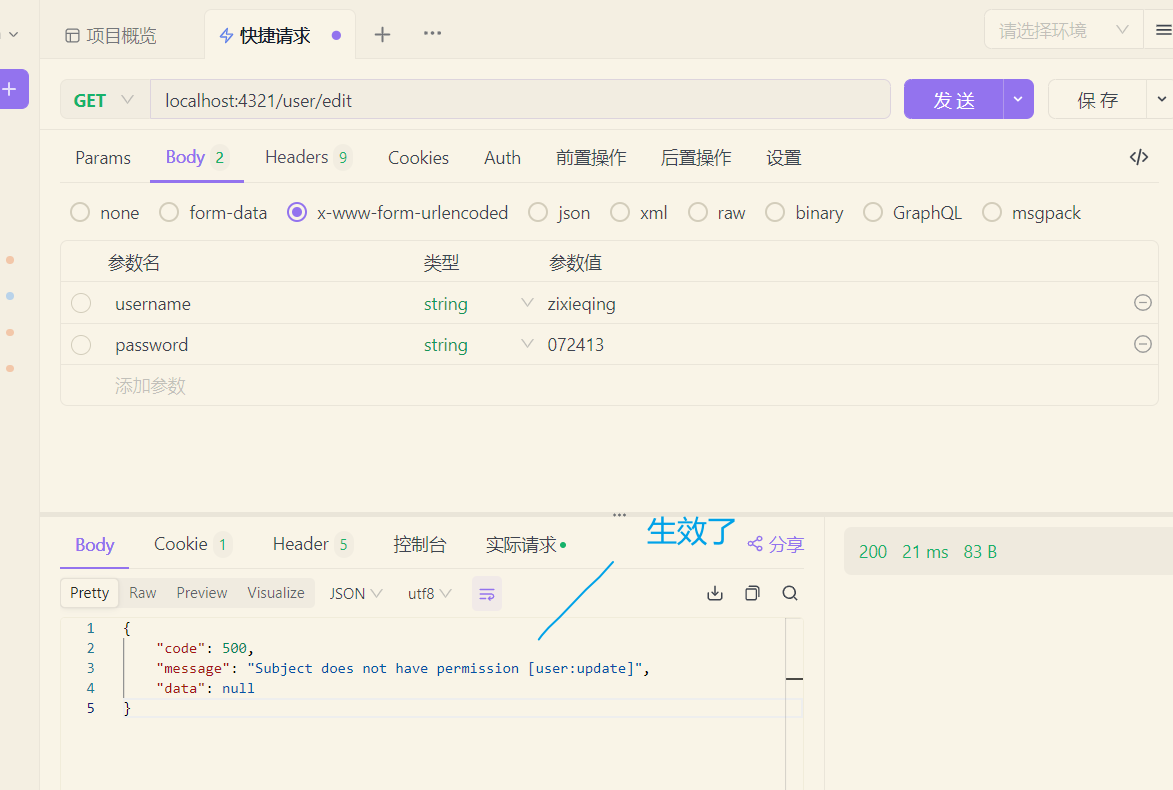Copy the response body to clipboard
The image size is (1173, 790).
click(x=752, y=593)
